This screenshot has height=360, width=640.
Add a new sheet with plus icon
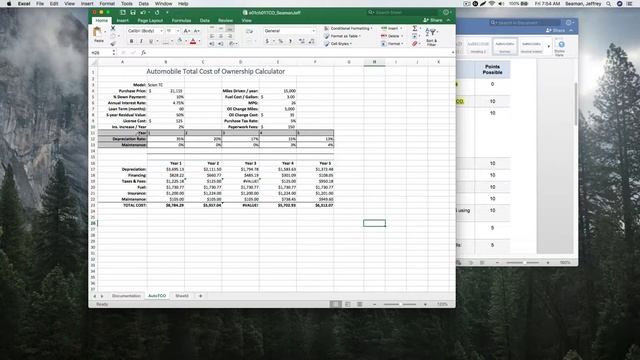200,296
